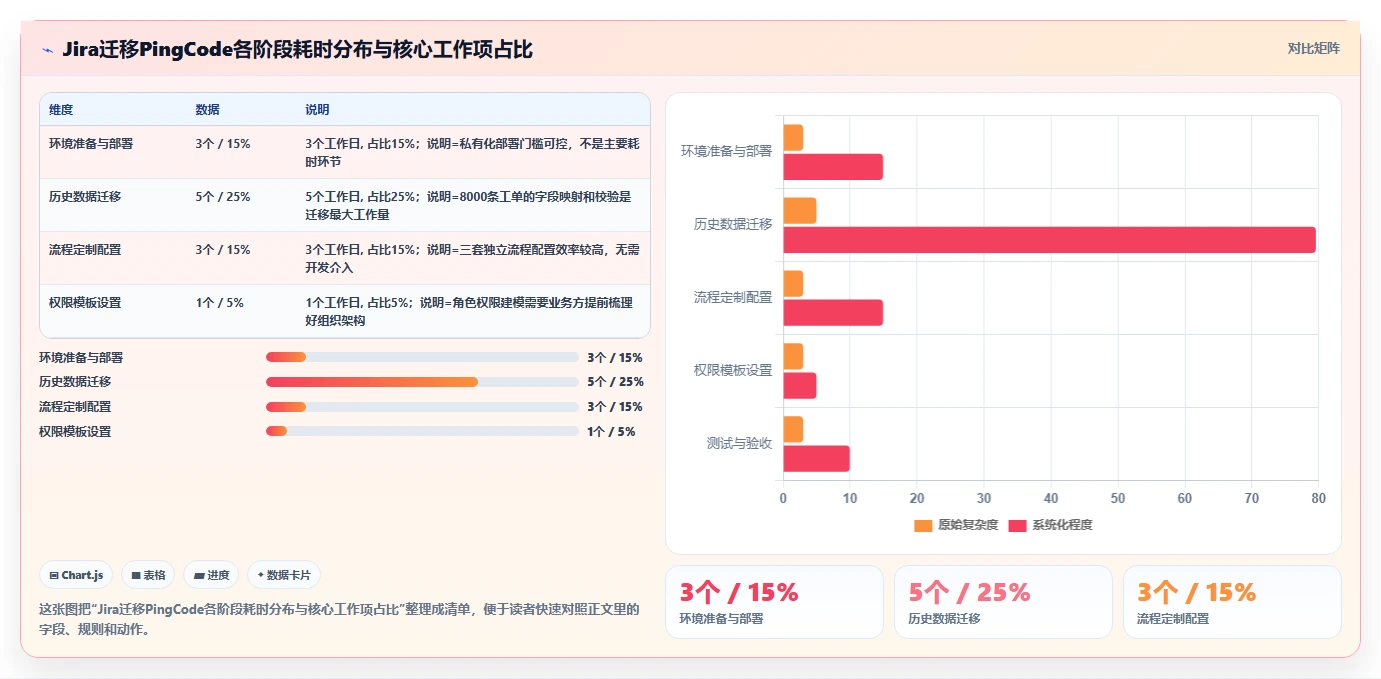
Task: Select 流程定制配置 table row name
Action: [85, 250]
